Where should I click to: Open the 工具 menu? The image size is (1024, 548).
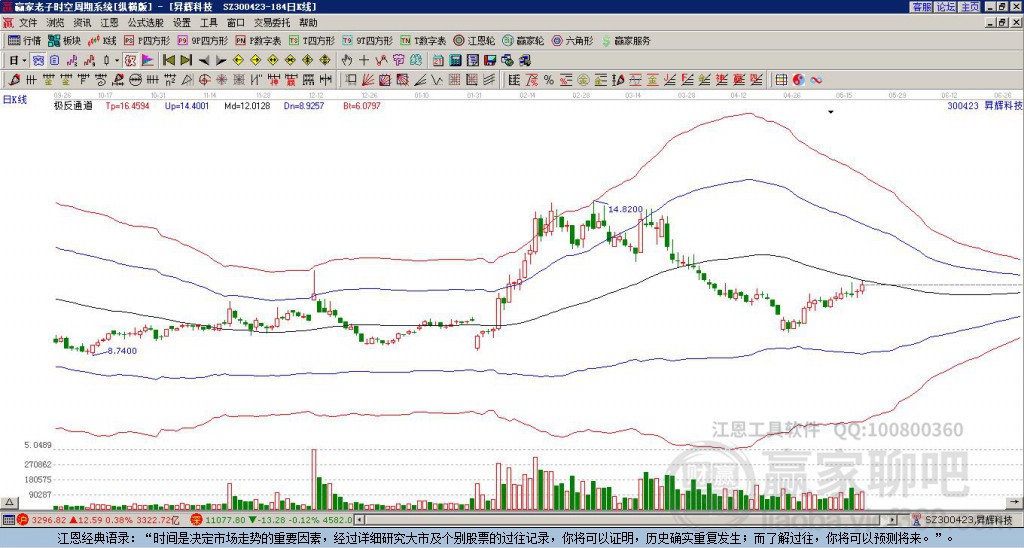(x=208, y=23)
